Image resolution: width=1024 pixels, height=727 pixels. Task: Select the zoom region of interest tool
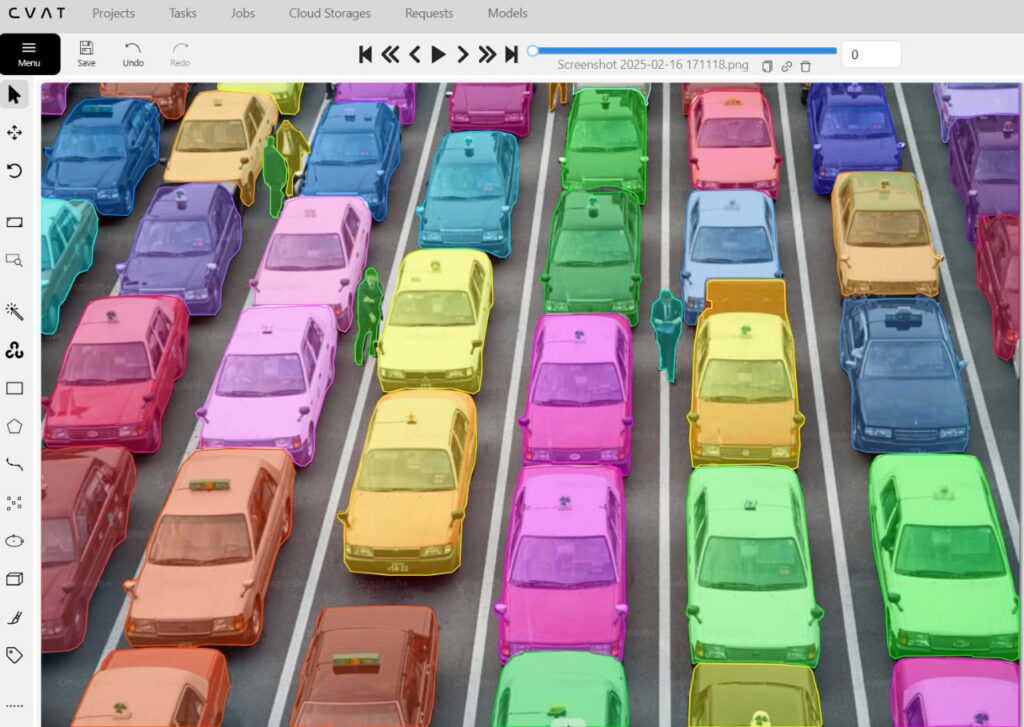pos(14,261)
